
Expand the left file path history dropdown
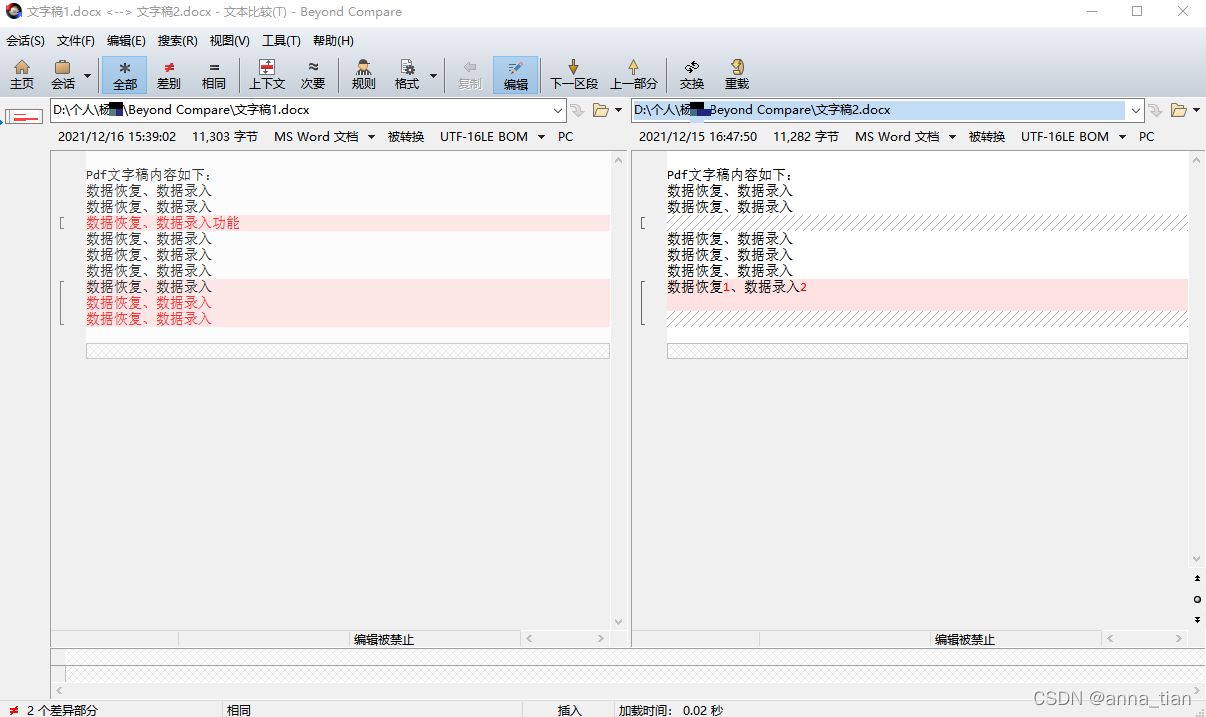pyautogui.click(x=558, y=110)
